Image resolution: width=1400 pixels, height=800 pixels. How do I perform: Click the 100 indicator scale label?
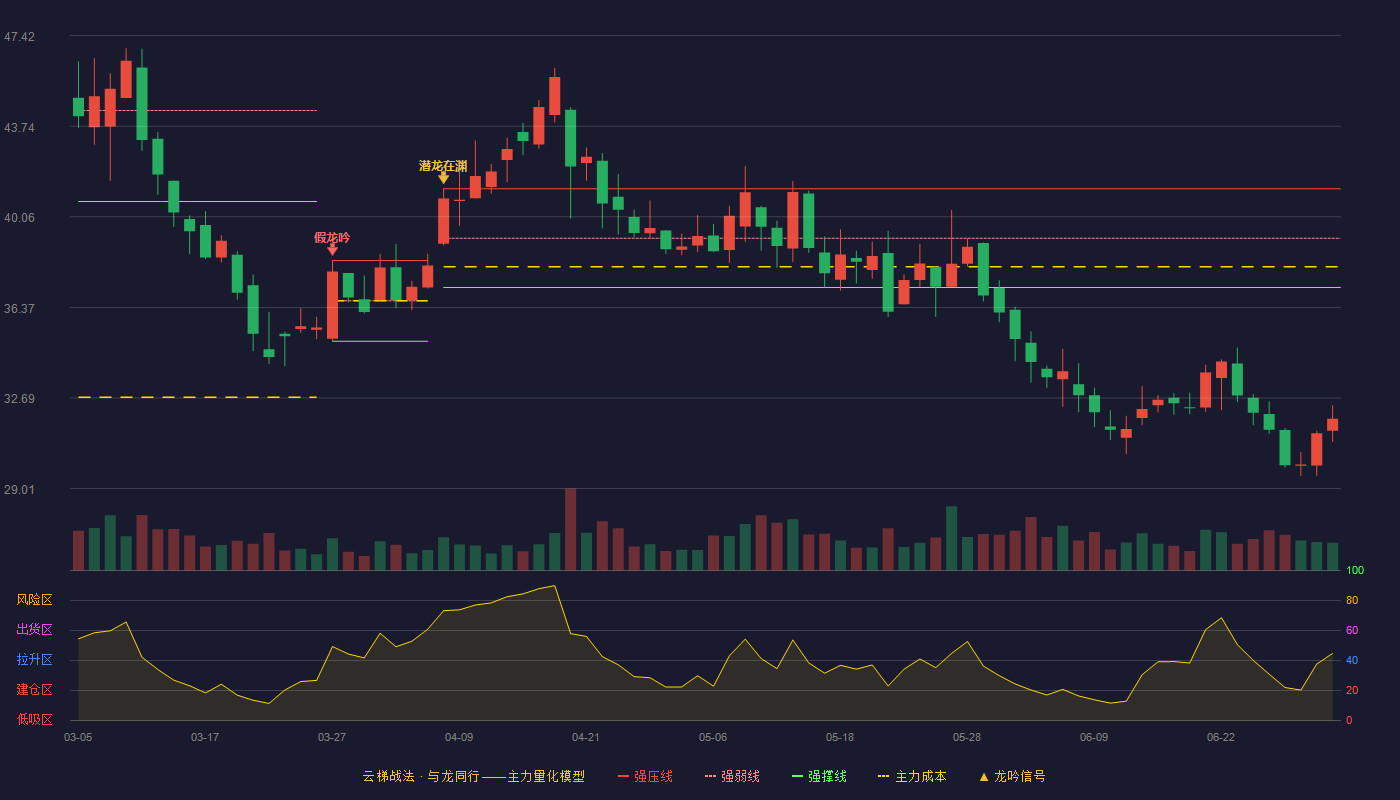pyautogui.click(x=1355, y=571)
